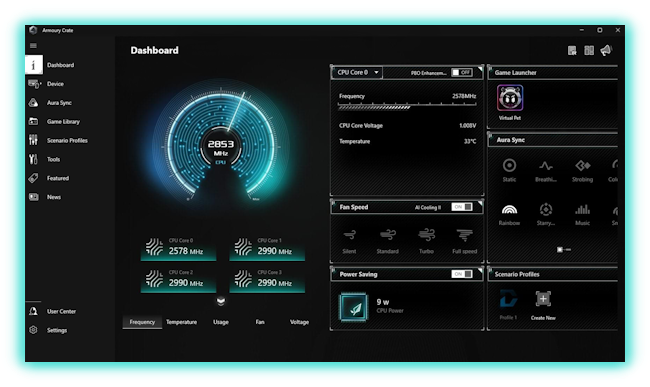Screen dimensions: 650x387
Task: Open the CPU Core 0 dropdown
Action: [x=357, y=73]
